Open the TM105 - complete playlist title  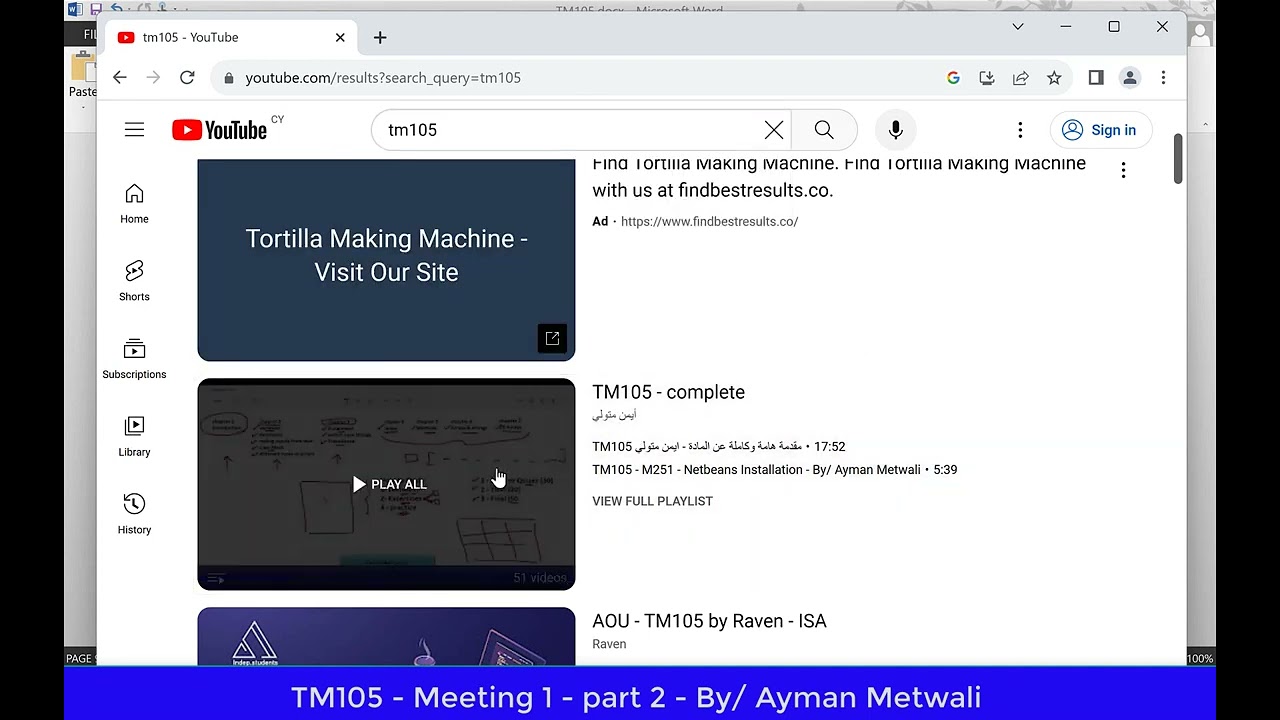(668, 392)
